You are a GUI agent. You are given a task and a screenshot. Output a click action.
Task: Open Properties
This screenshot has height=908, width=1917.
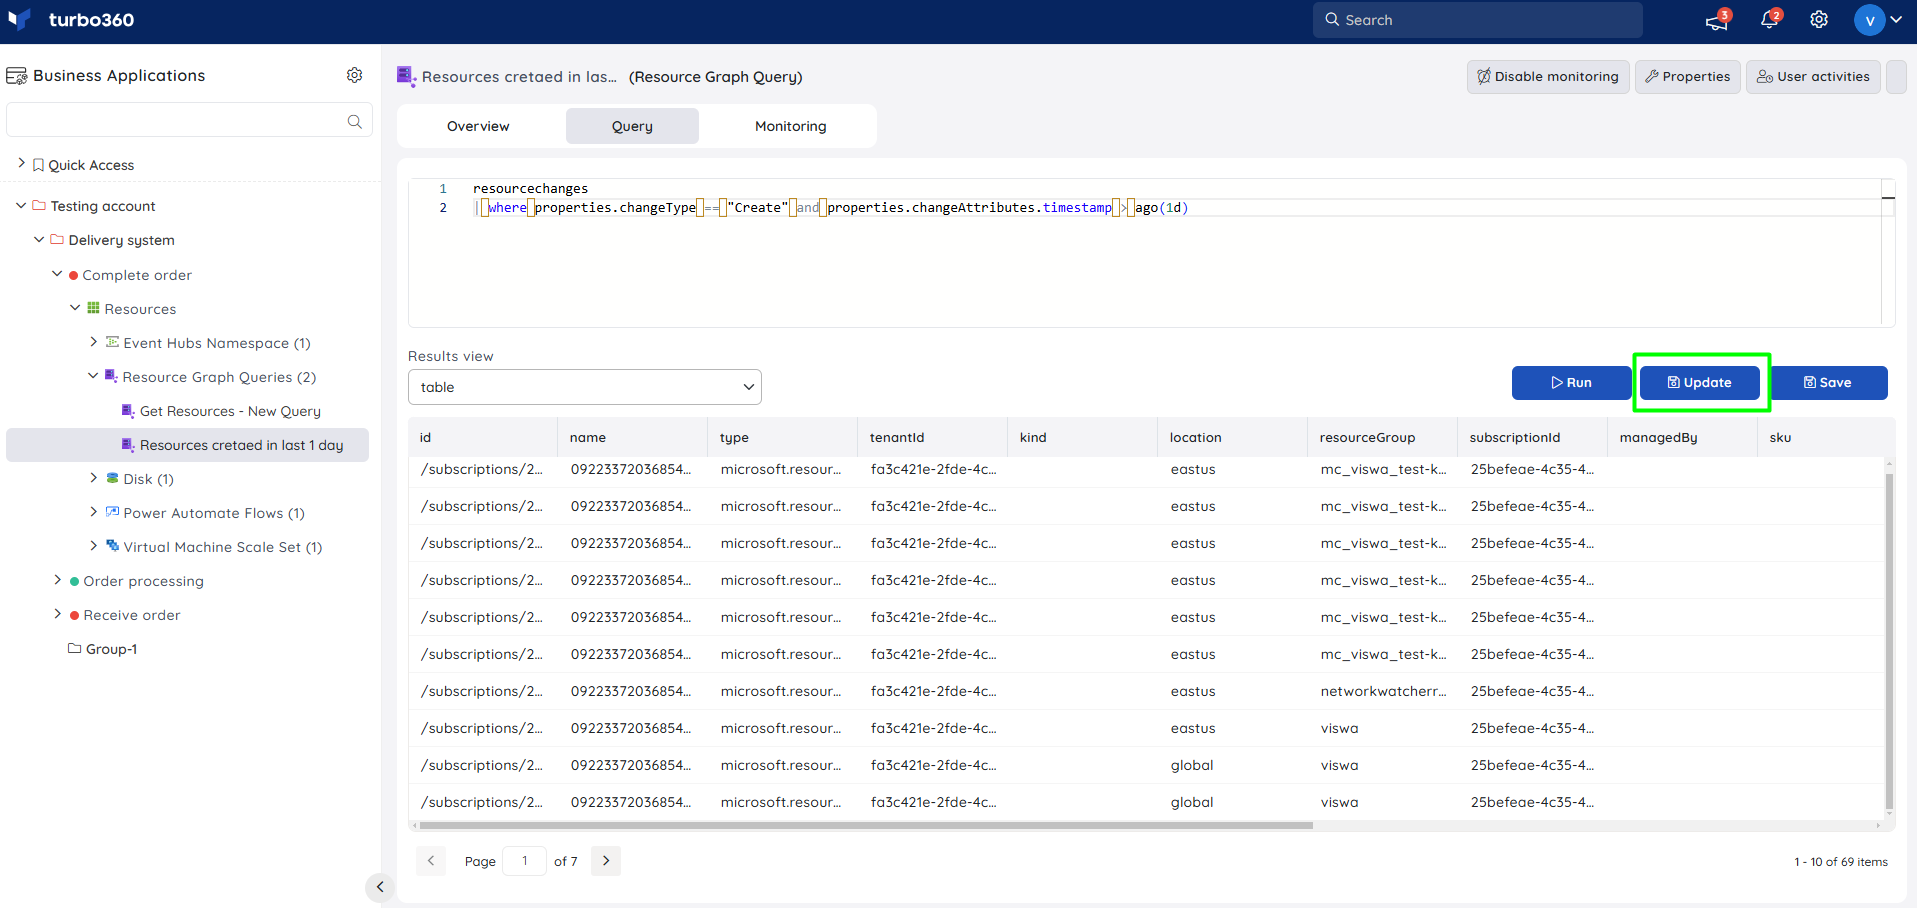point(1688,77)
